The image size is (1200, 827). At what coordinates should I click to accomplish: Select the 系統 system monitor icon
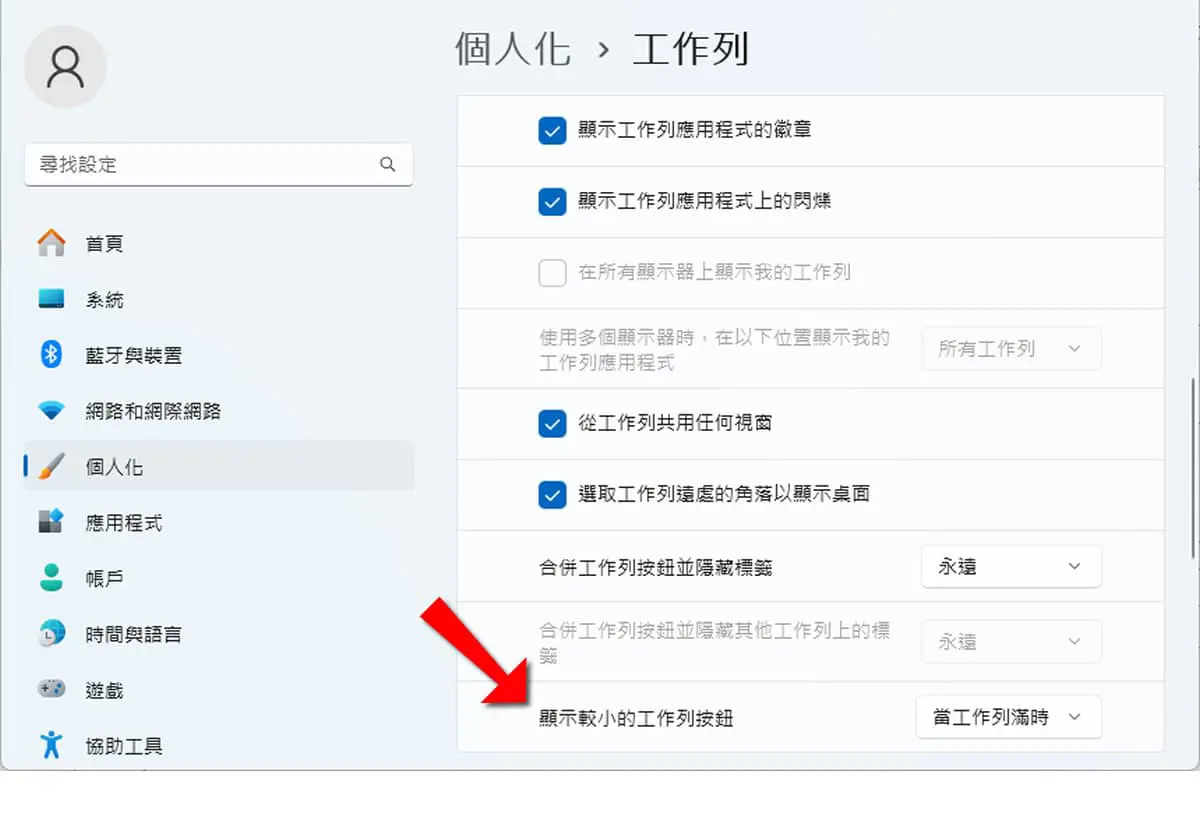(x=51, y=299)
